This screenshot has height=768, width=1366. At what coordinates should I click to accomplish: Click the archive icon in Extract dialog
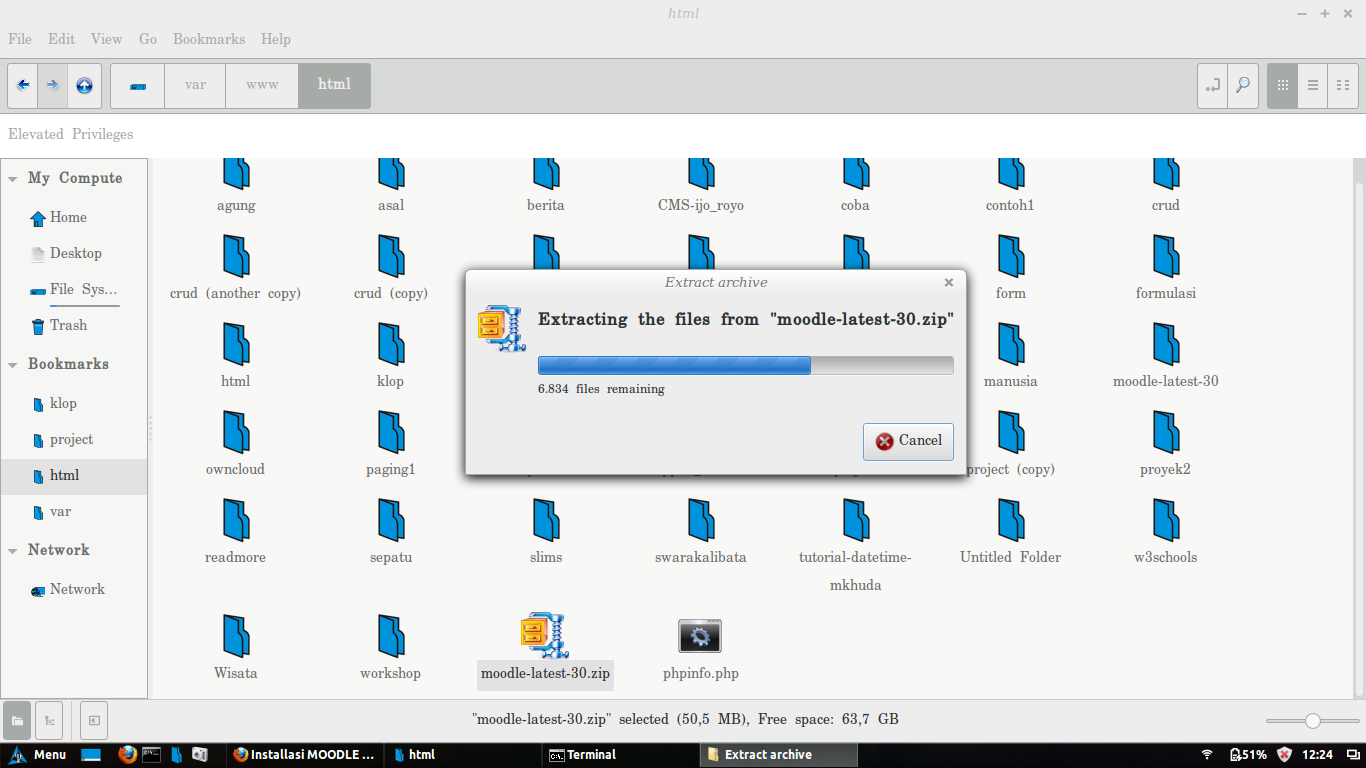click(x=502, y=328)
